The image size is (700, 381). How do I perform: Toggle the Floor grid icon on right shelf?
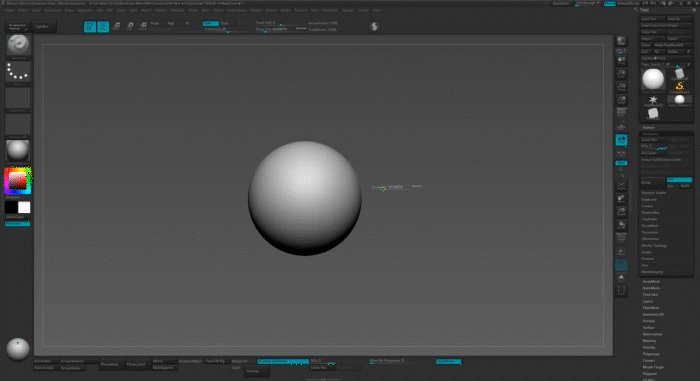click(x=621, y=128)
